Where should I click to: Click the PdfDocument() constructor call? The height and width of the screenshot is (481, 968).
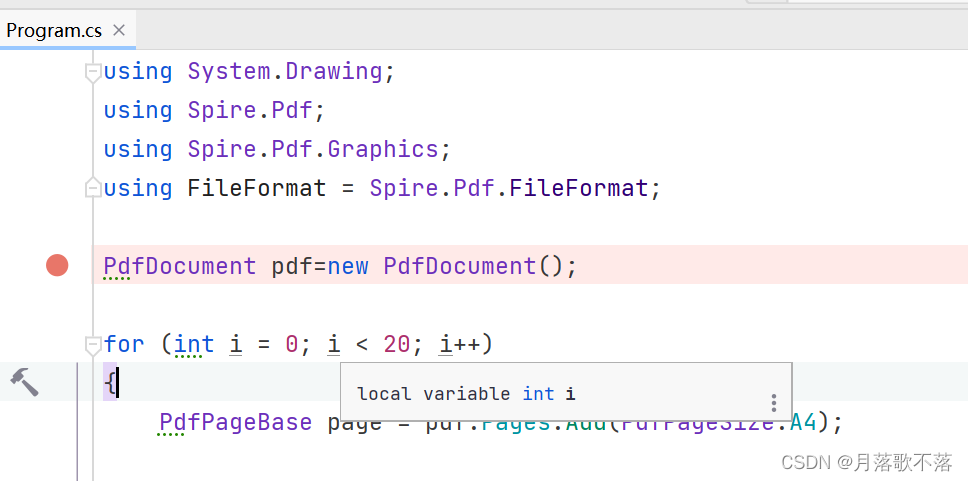(473, 266)
